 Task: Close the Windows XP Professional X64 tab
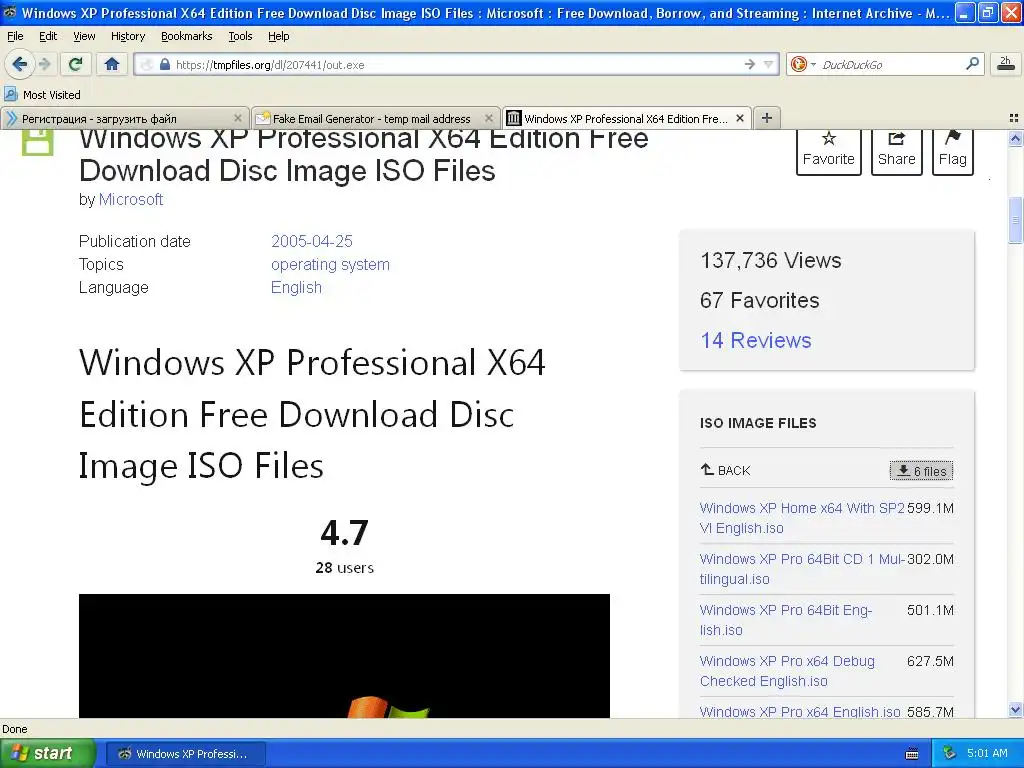point(740,118)
